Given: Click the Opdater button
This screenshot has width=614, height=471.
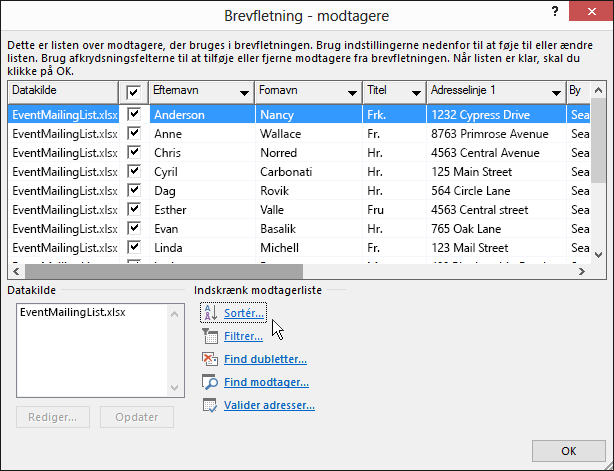Looking at the screenshot, I should pos(137,417).
